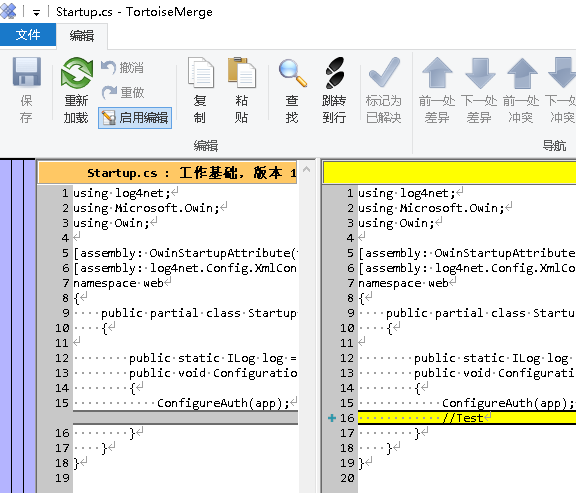Click 'using log4net;' in the left pane
This screenshot has width=576, height=493.
[121, 193]
